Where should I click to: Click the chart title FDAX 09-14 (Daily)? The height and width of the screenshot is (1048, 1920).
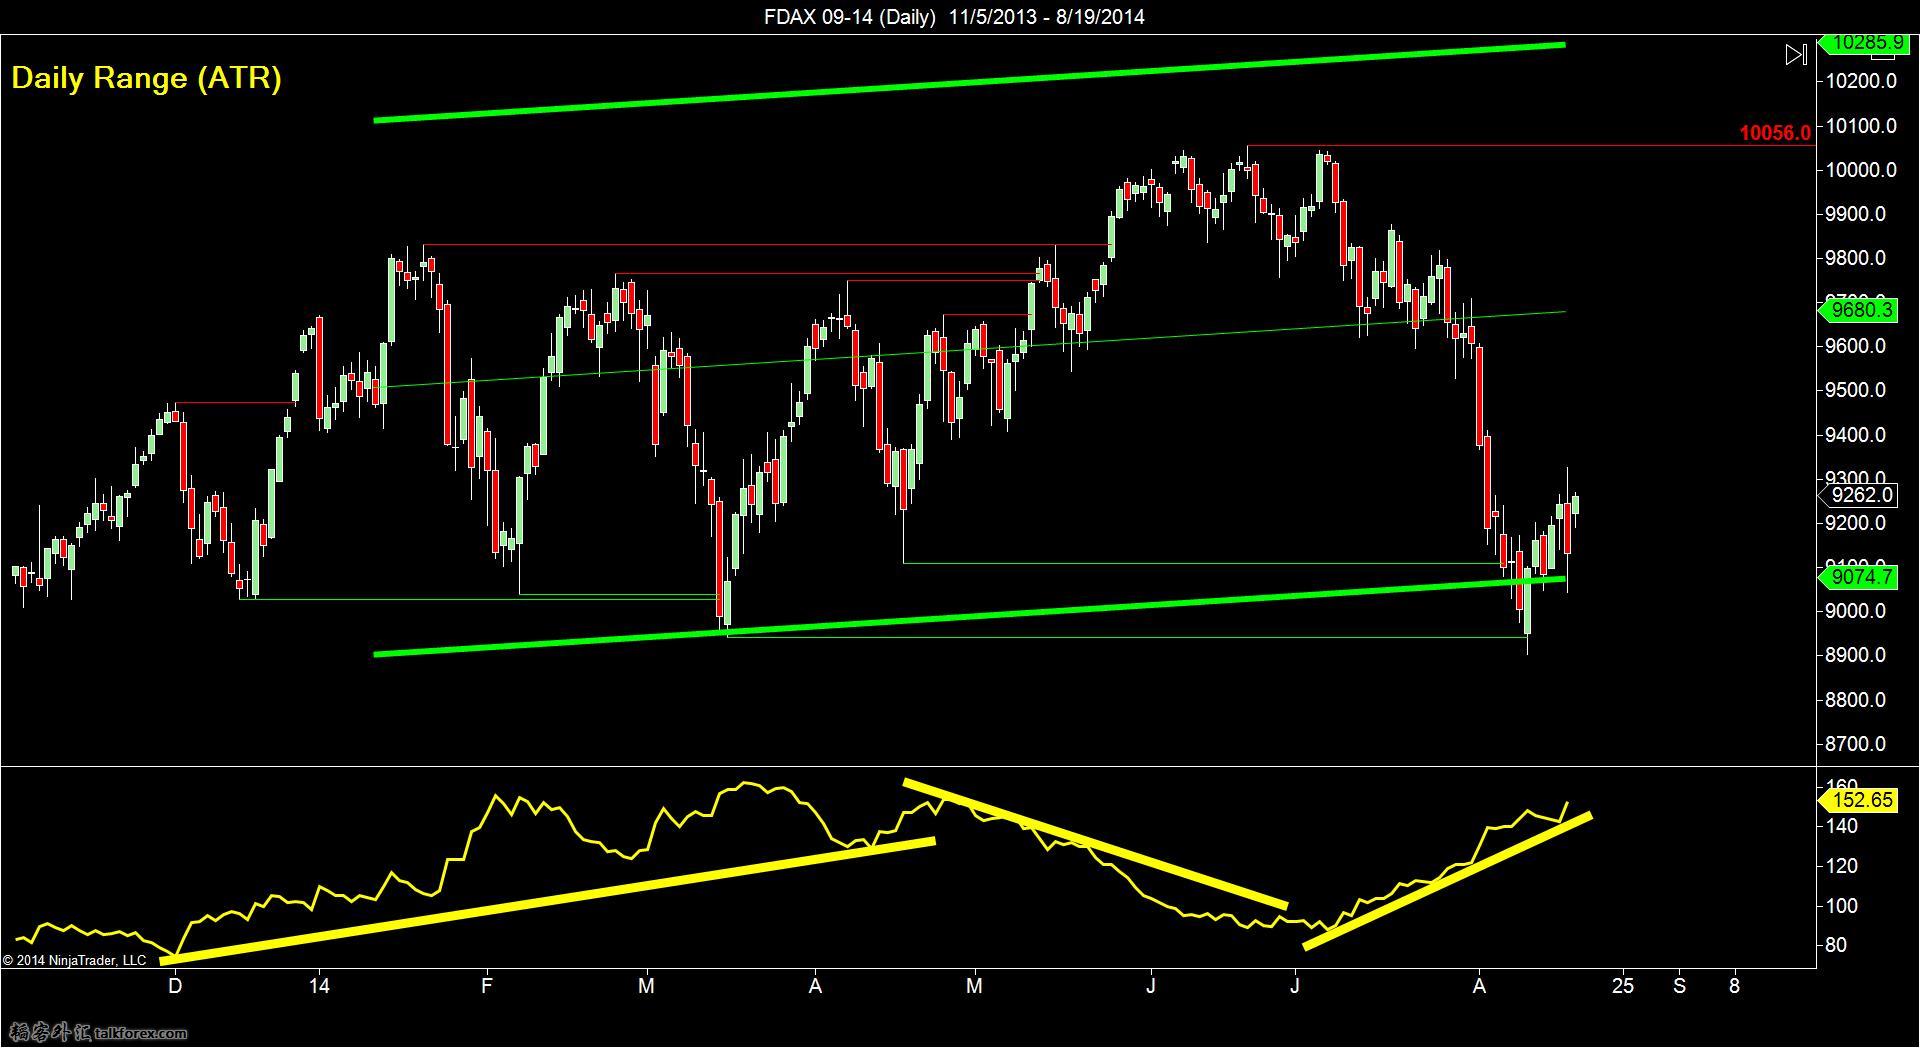coord(849,16)
